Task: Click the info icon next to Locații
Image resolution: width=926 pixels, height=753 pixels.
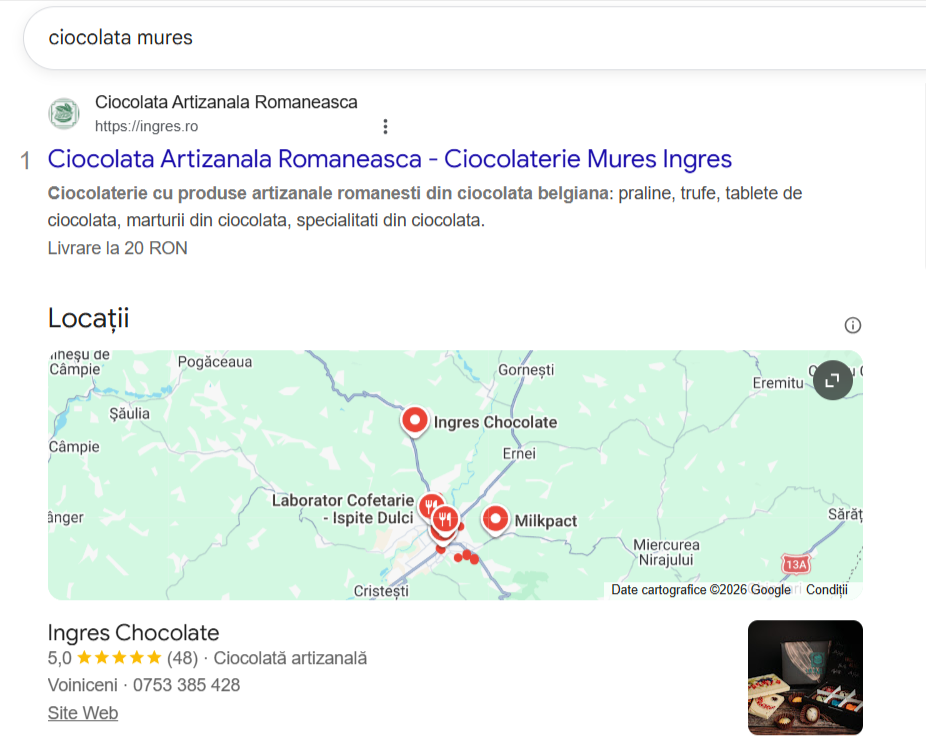Action: [x=852, y=325]
